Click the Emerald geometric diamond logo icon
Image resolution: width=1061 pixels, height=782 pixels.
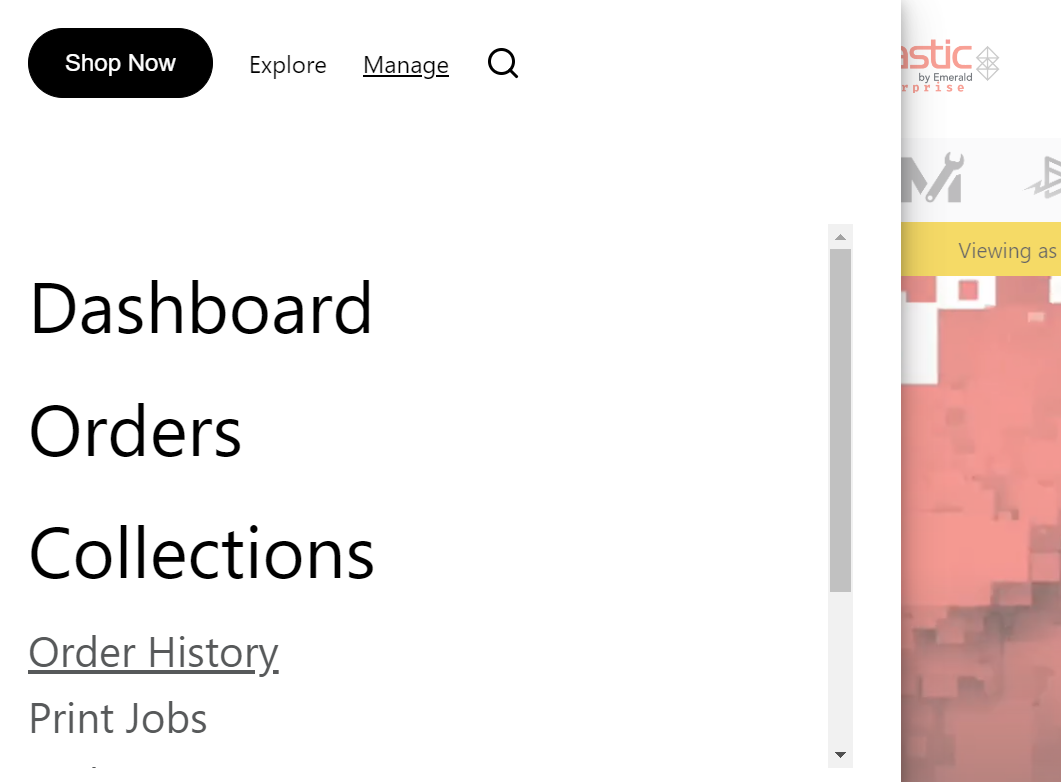click(x=988, y=63)
